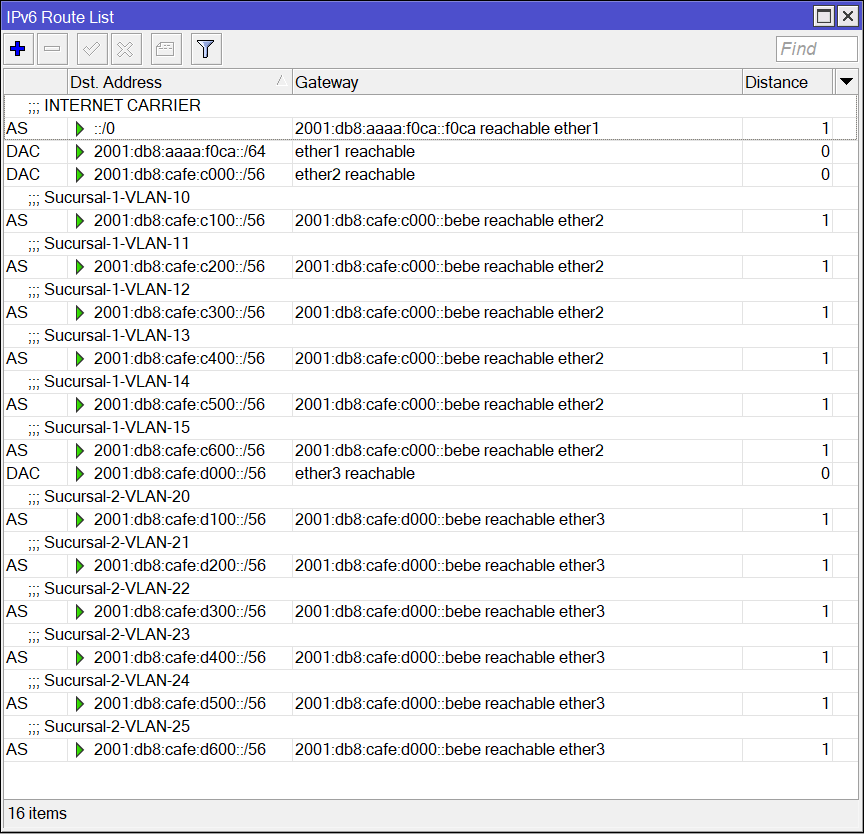Image resolution: width=864 pixels, height=834 pixels.
Task: Sort by the Gateway column header
Action: [515, 82]
